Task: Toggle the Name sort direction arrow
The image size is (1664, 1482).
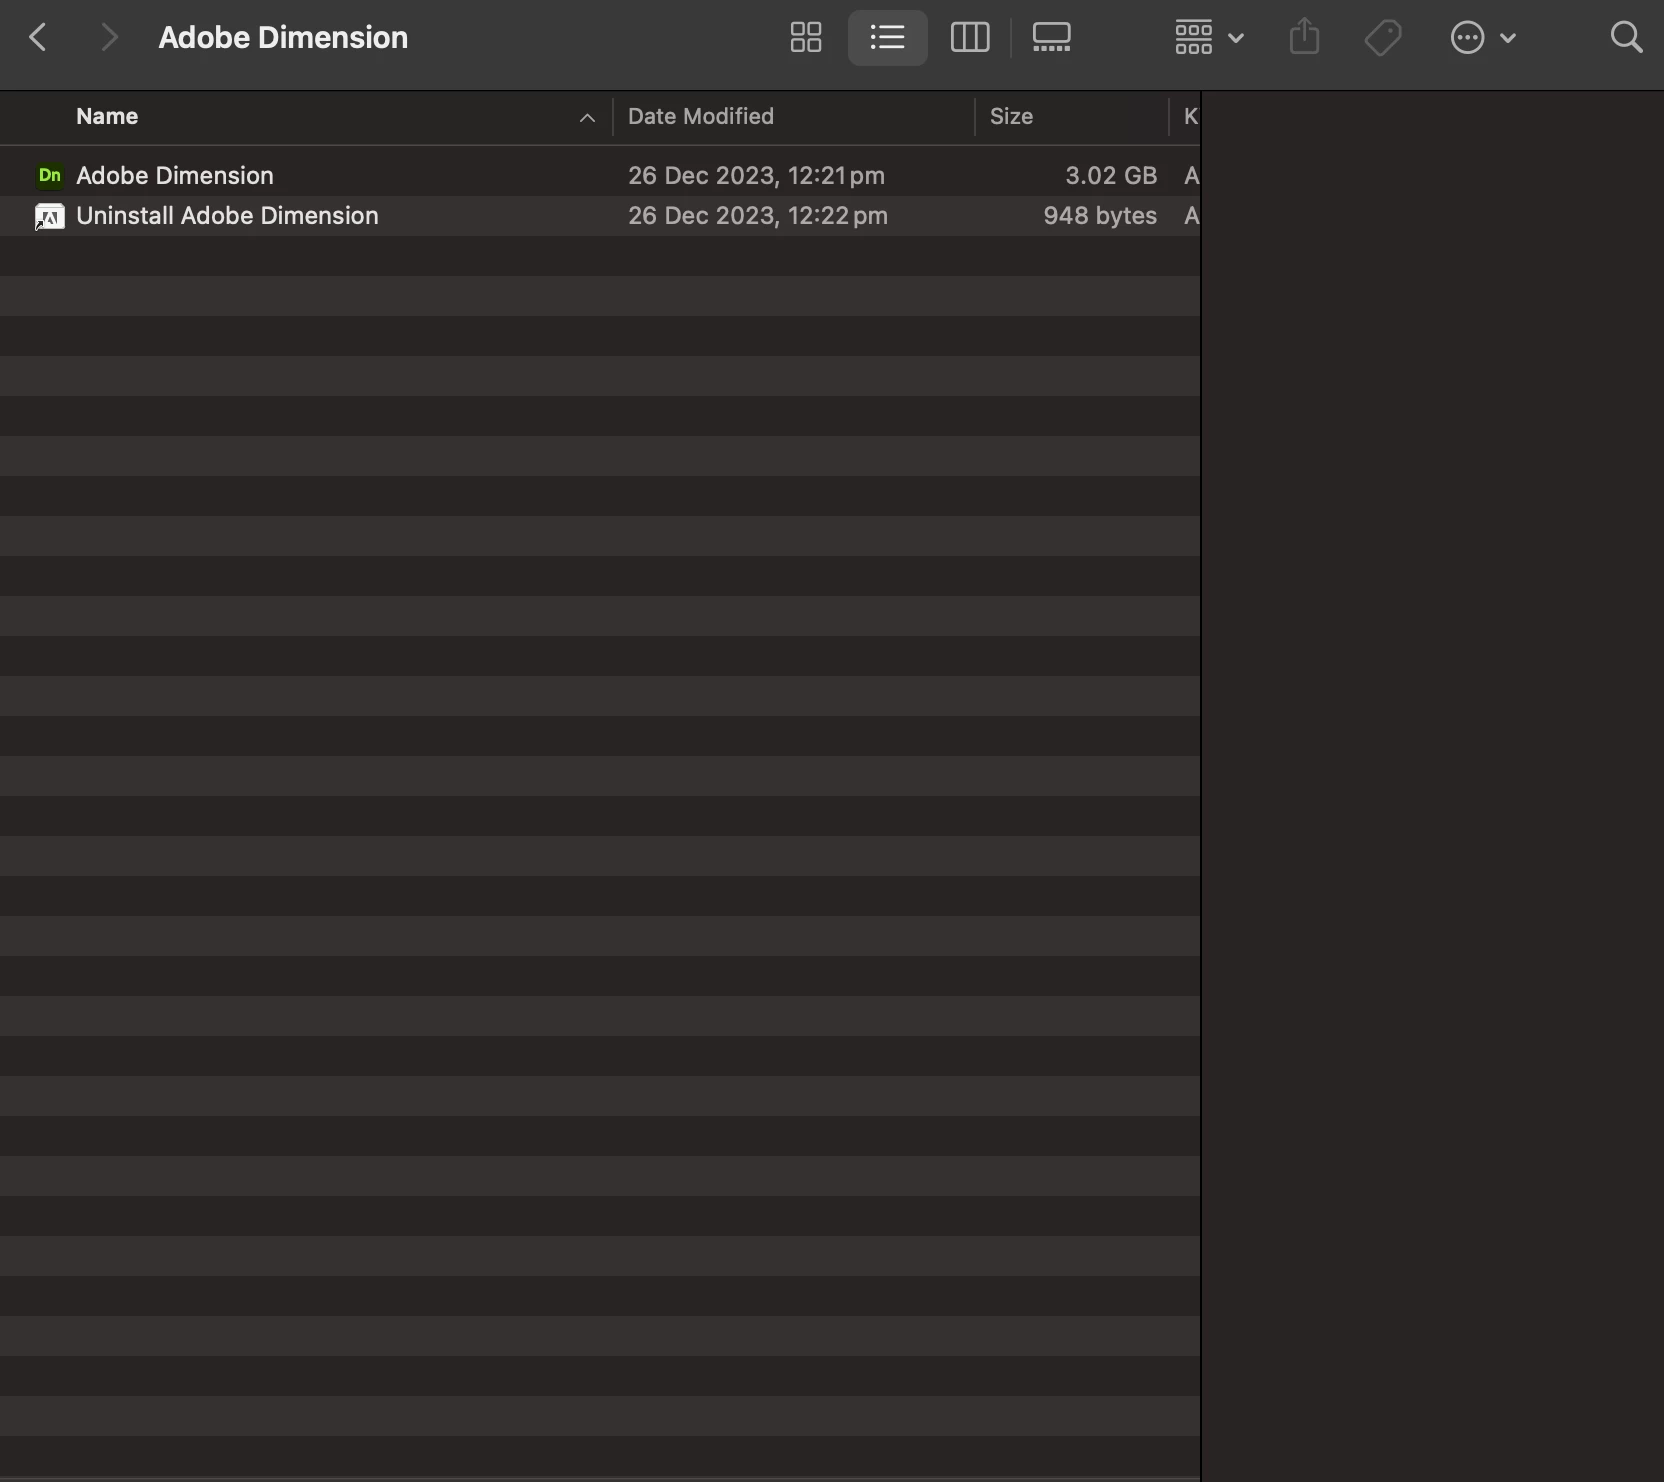Action: 587,118
